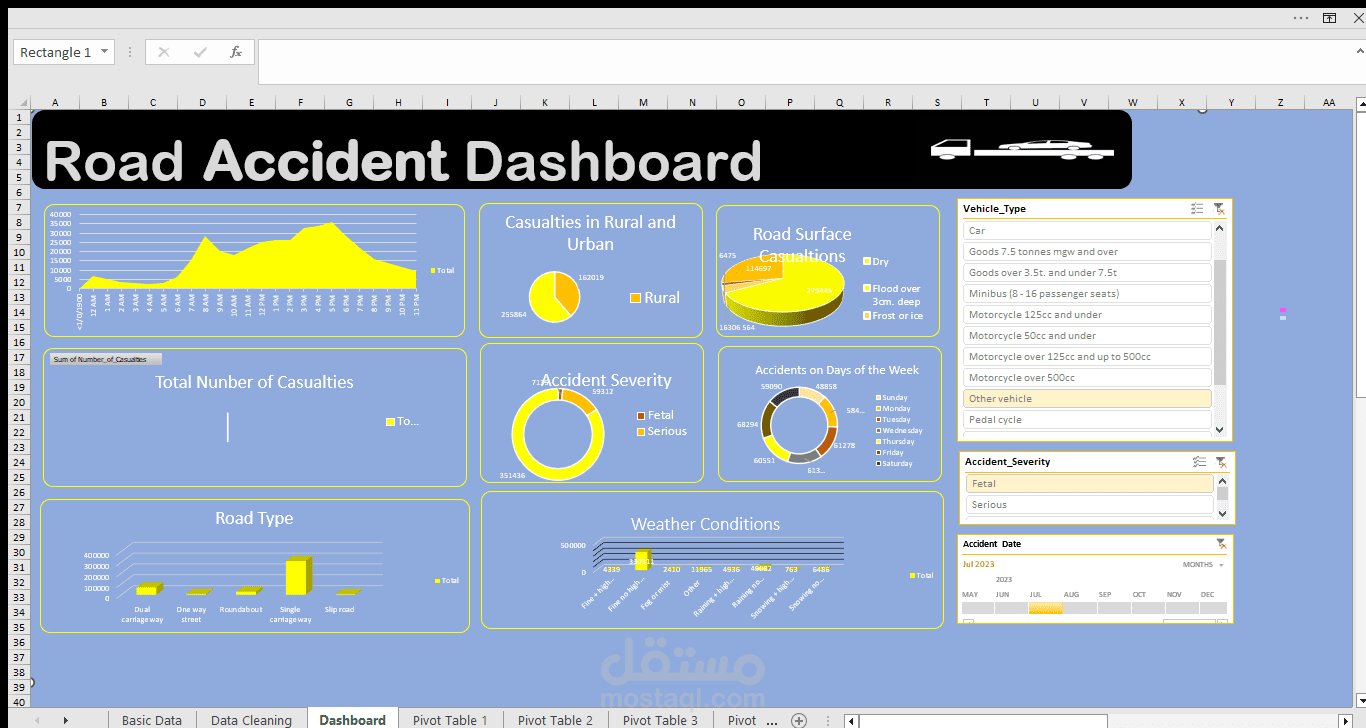1366x728 pixels.
Task: Toggle Other vehicle slicer item
Action: 1087,398
